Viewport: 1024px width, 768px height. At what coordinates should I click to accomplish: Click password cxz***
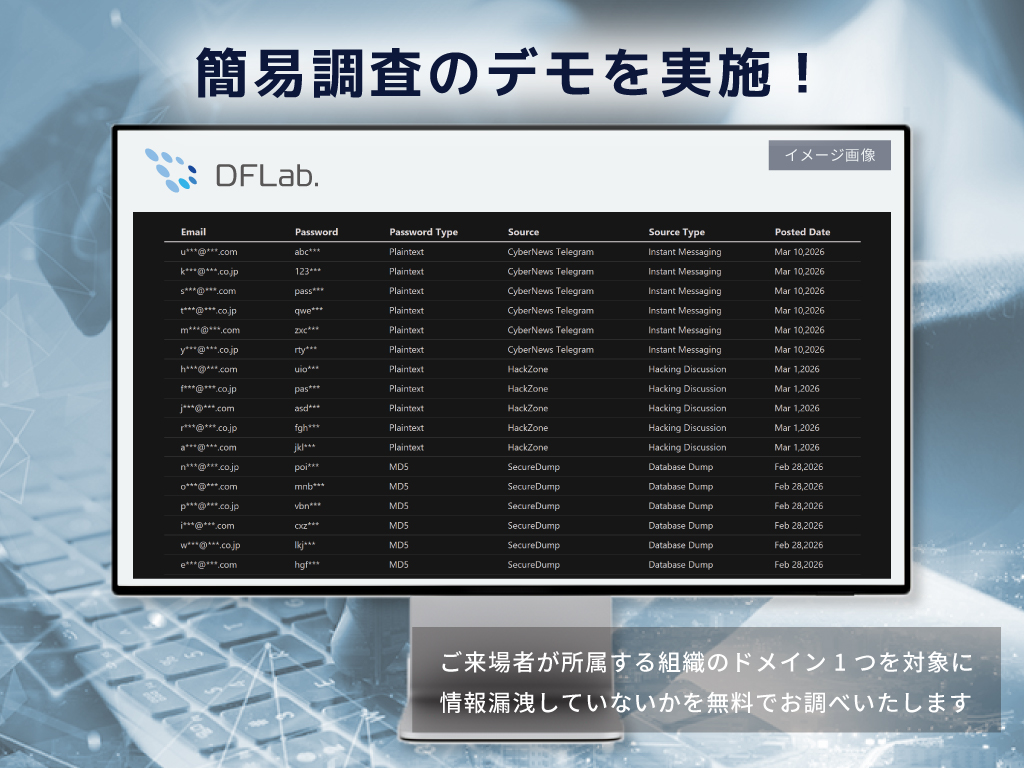(x=306, y=526)
